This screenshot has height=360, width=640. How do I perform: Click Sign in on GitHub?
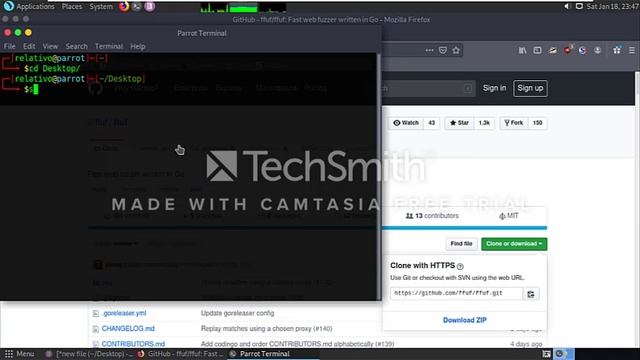[494, 88]
